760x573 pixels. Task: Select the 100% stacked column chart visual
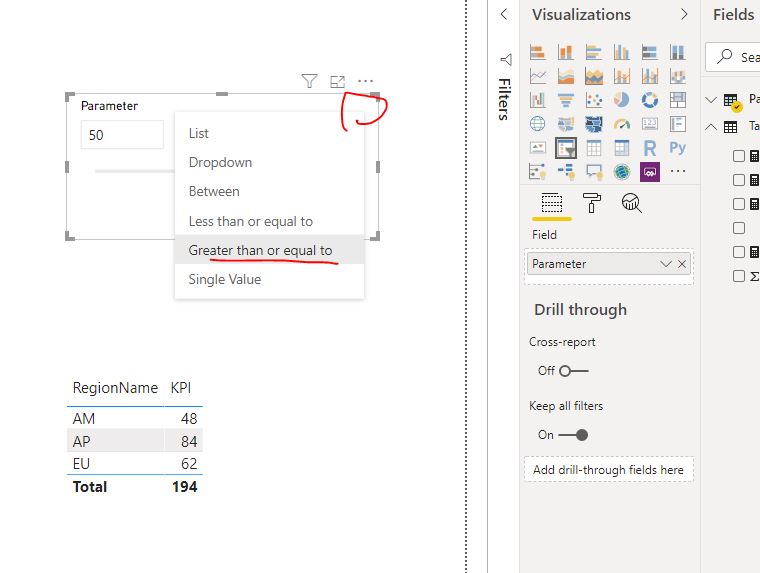pyautogui.click(x=678, y=52)
